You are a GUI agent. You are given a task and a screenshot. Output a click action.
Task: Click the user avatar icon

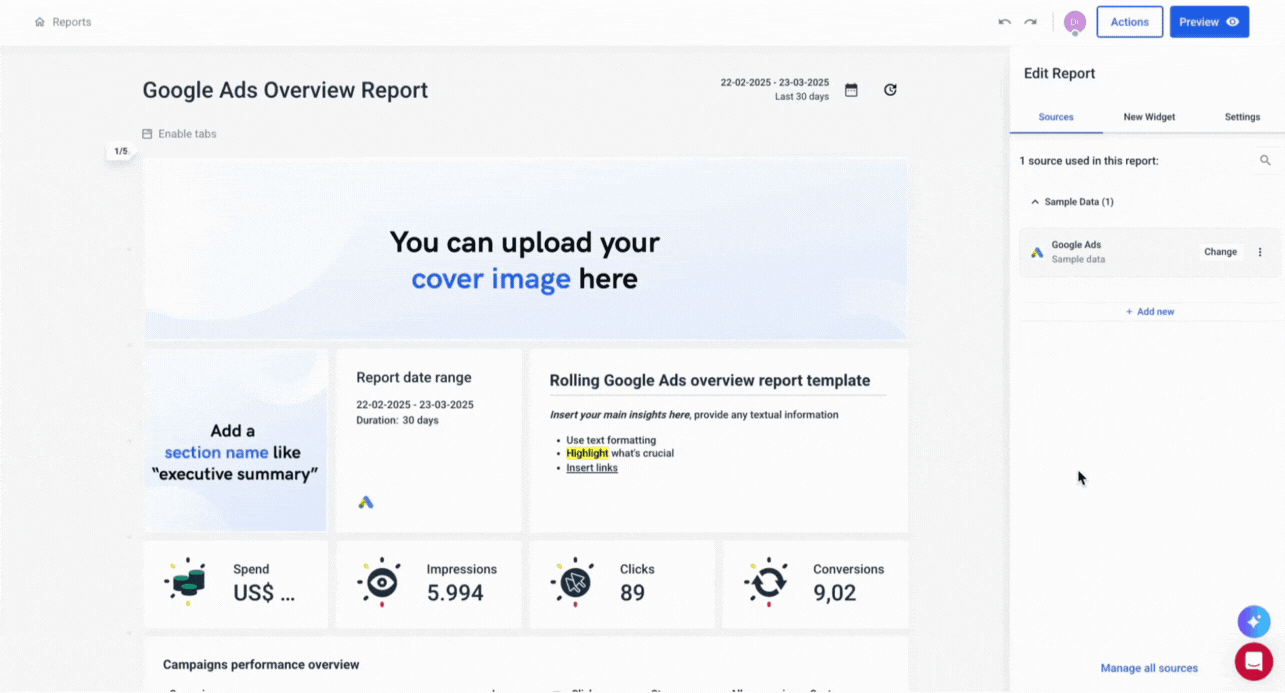(x=1075, y=22)
